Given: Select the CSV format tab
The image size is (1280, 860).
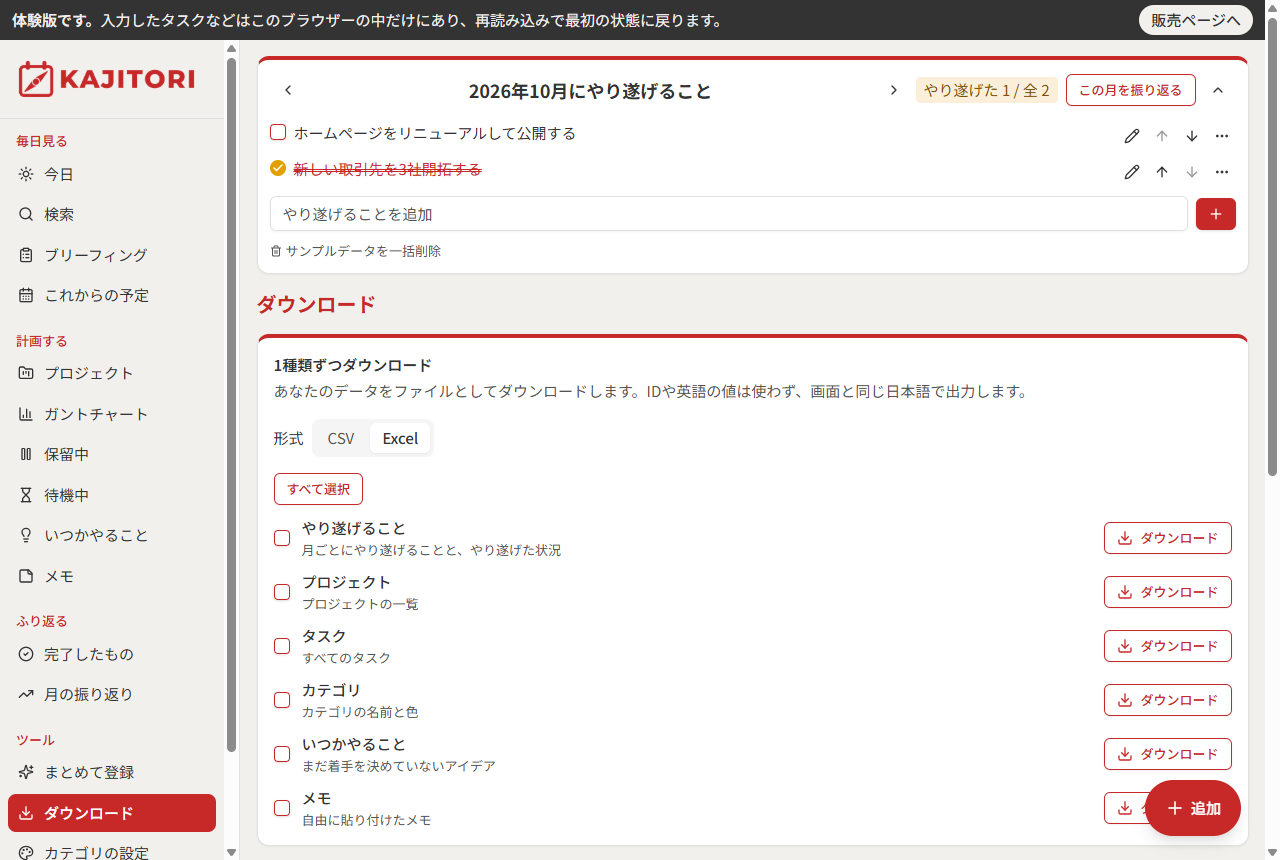Looking at the screenshot, I should point(341,438).
